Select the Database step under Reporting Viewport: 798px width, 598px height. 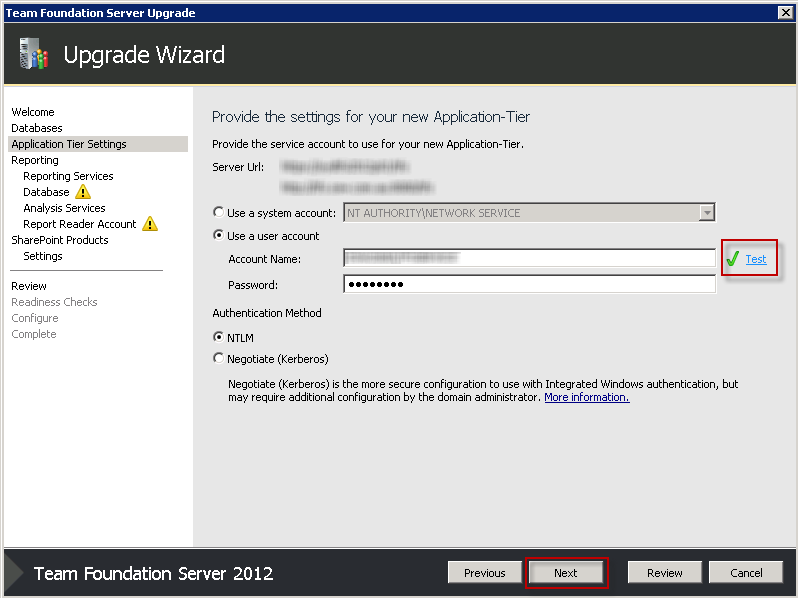(x=46, y=192)
